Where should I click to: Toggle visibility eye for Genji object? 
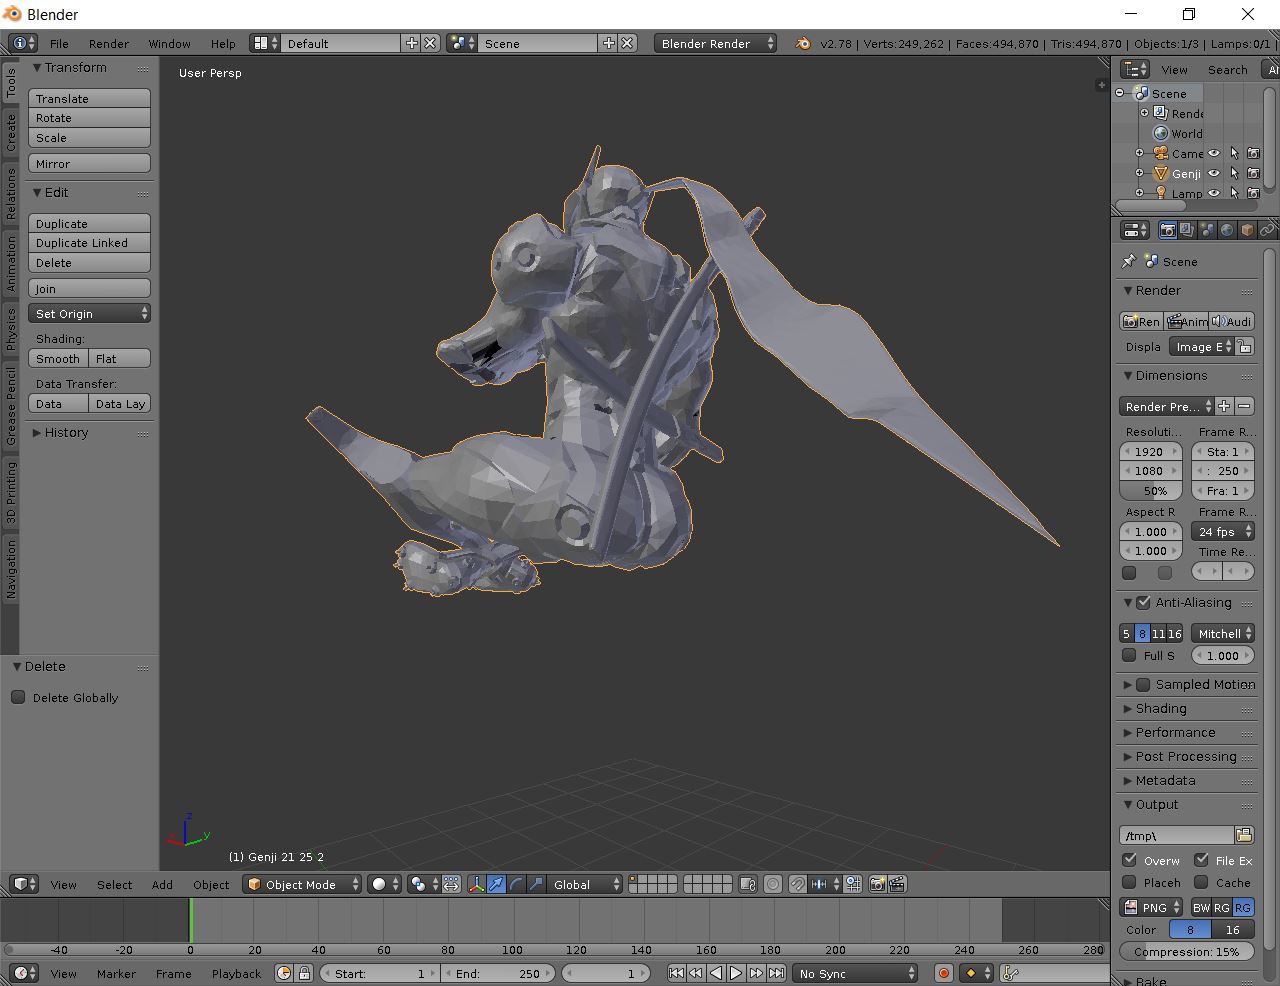pyautogui.click(x=1214, y=173)
